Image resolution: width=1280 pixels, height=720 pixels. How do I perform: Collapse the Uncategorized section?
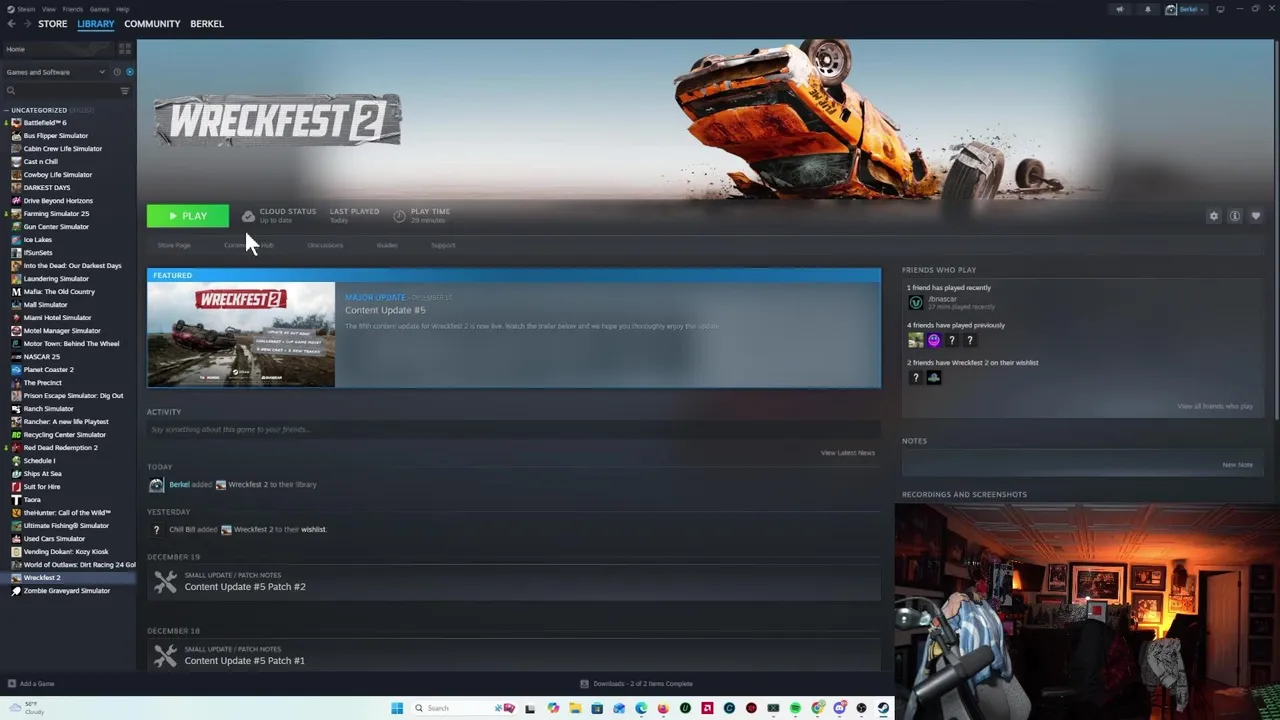(38, 110)
